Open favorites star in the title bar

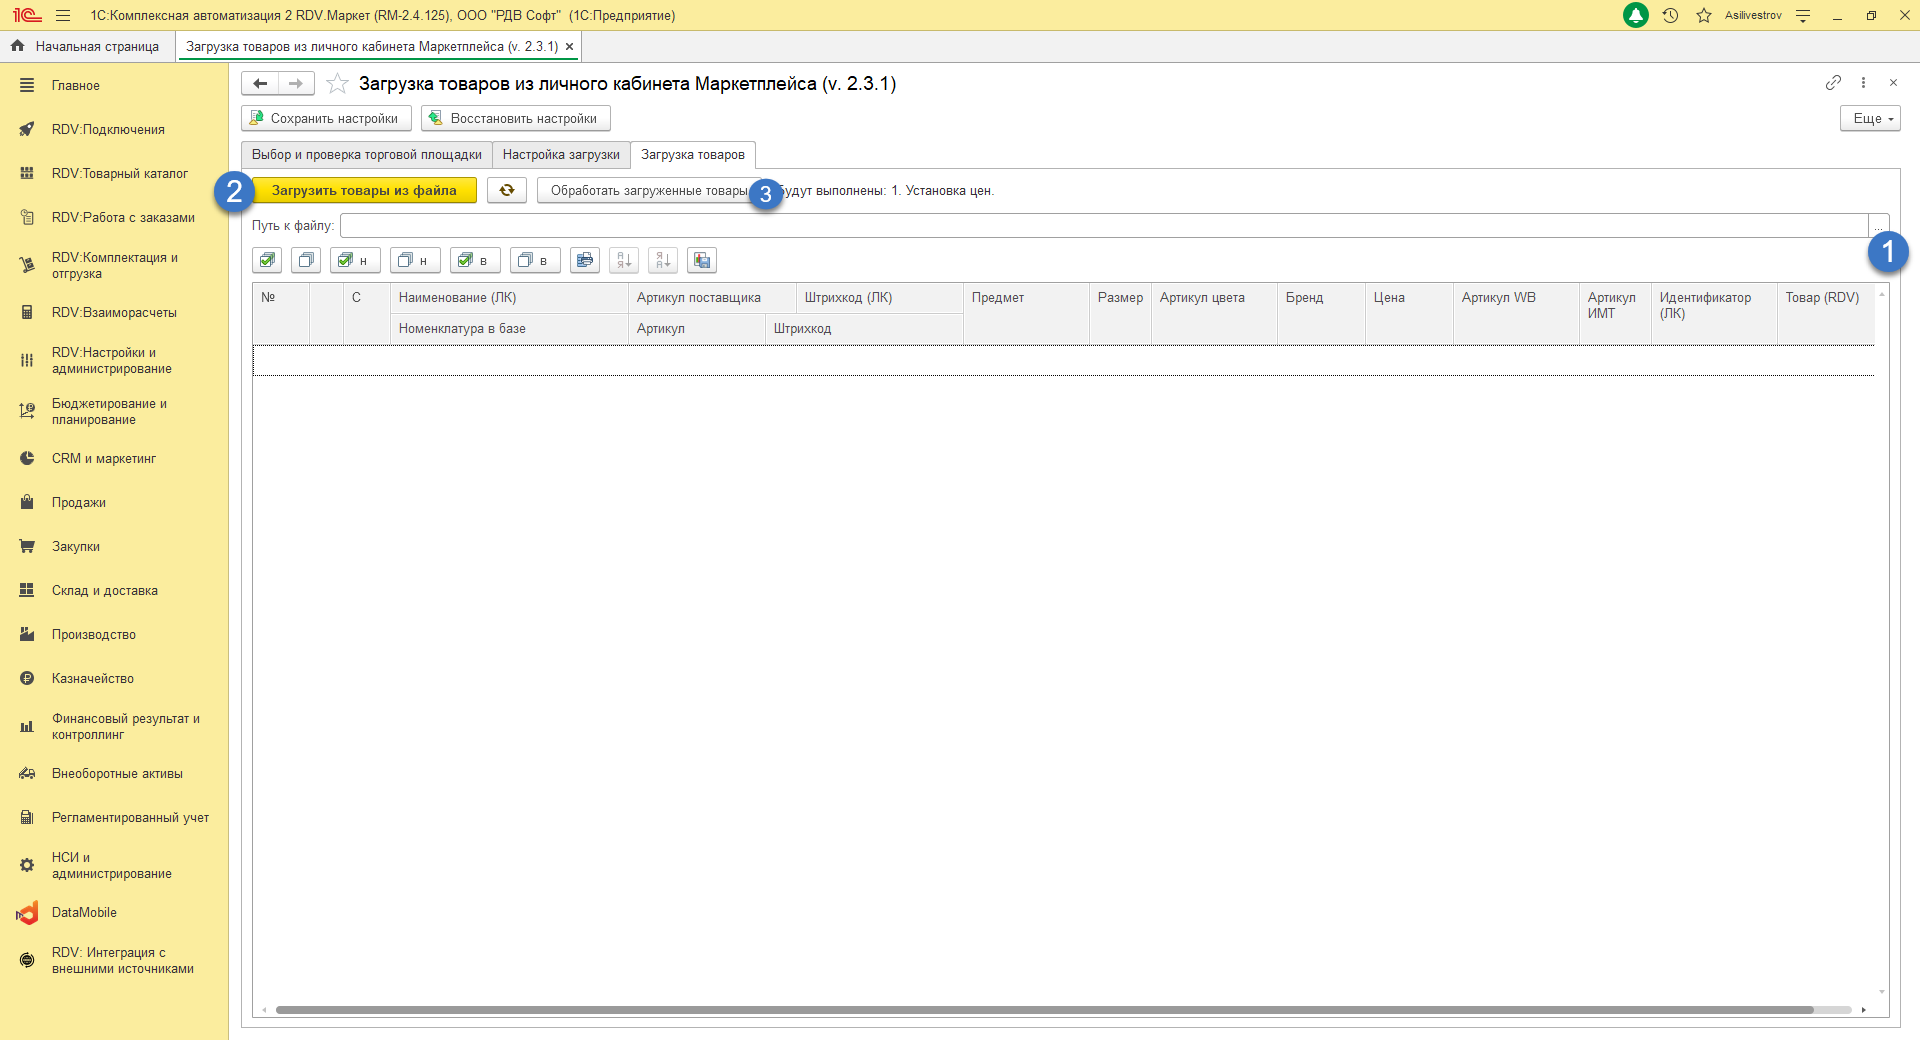coord(1704,15)
